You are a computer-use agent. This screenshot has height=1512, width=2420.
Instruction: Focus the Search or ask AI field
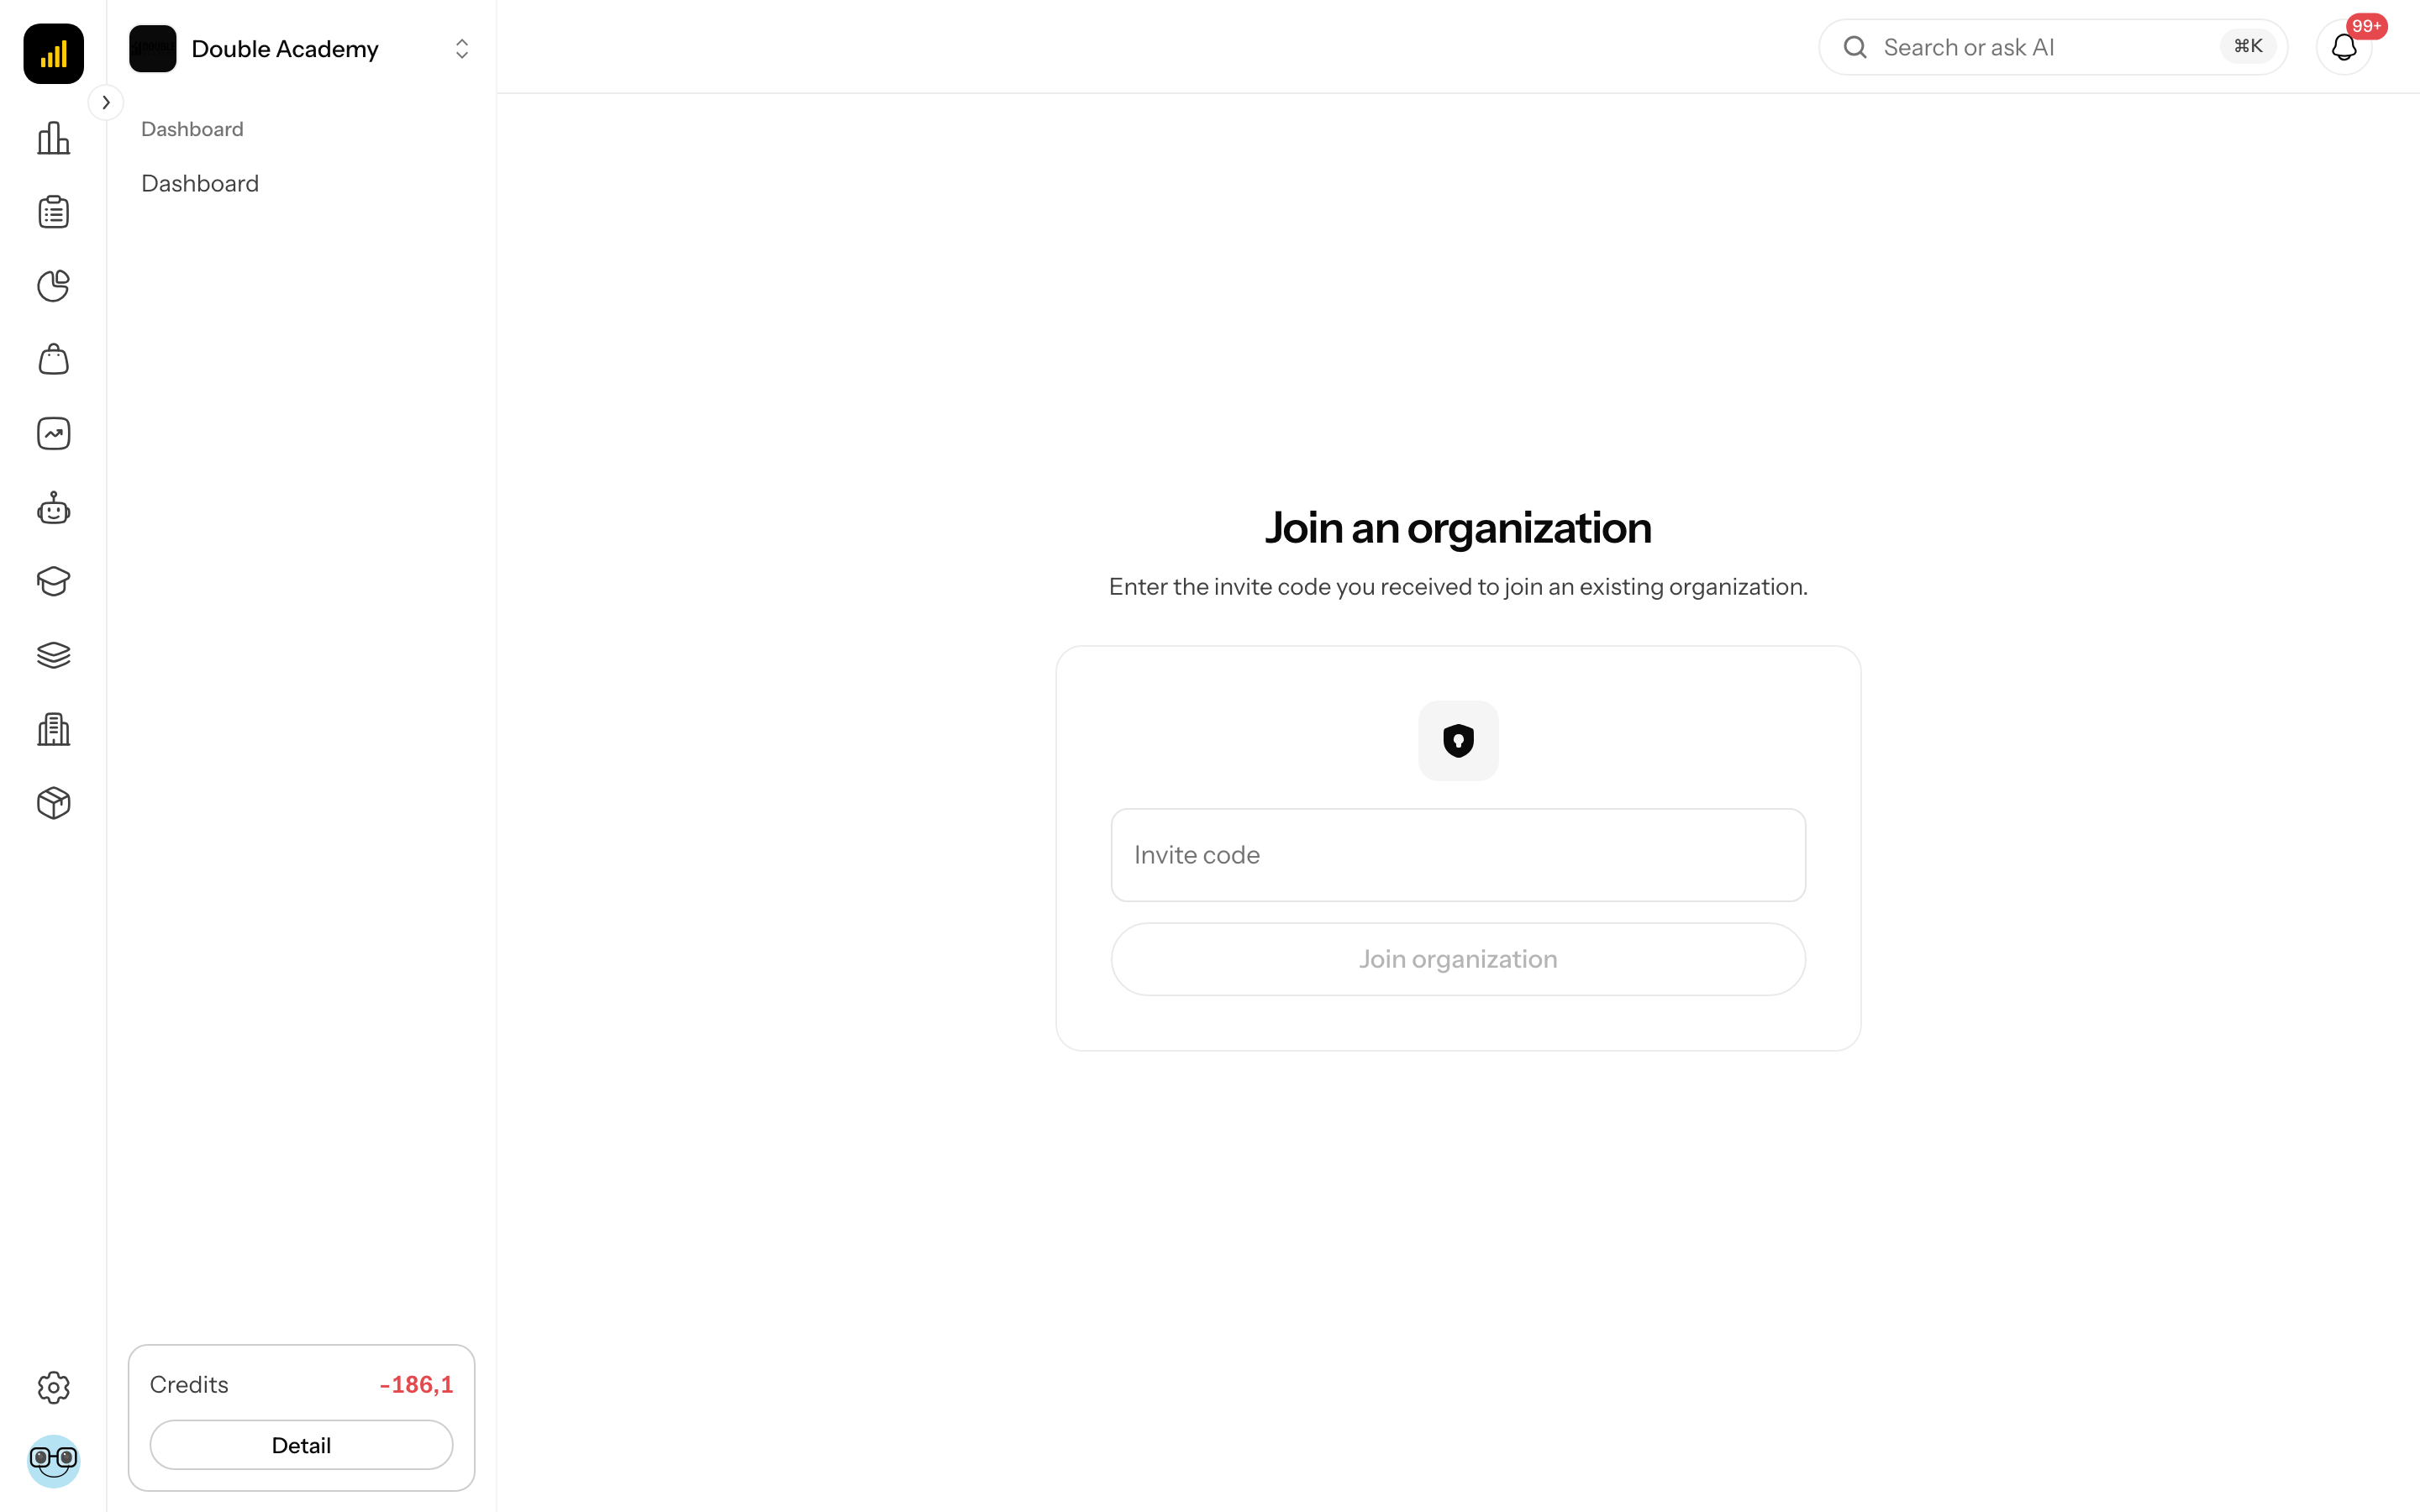[2053, 47]
